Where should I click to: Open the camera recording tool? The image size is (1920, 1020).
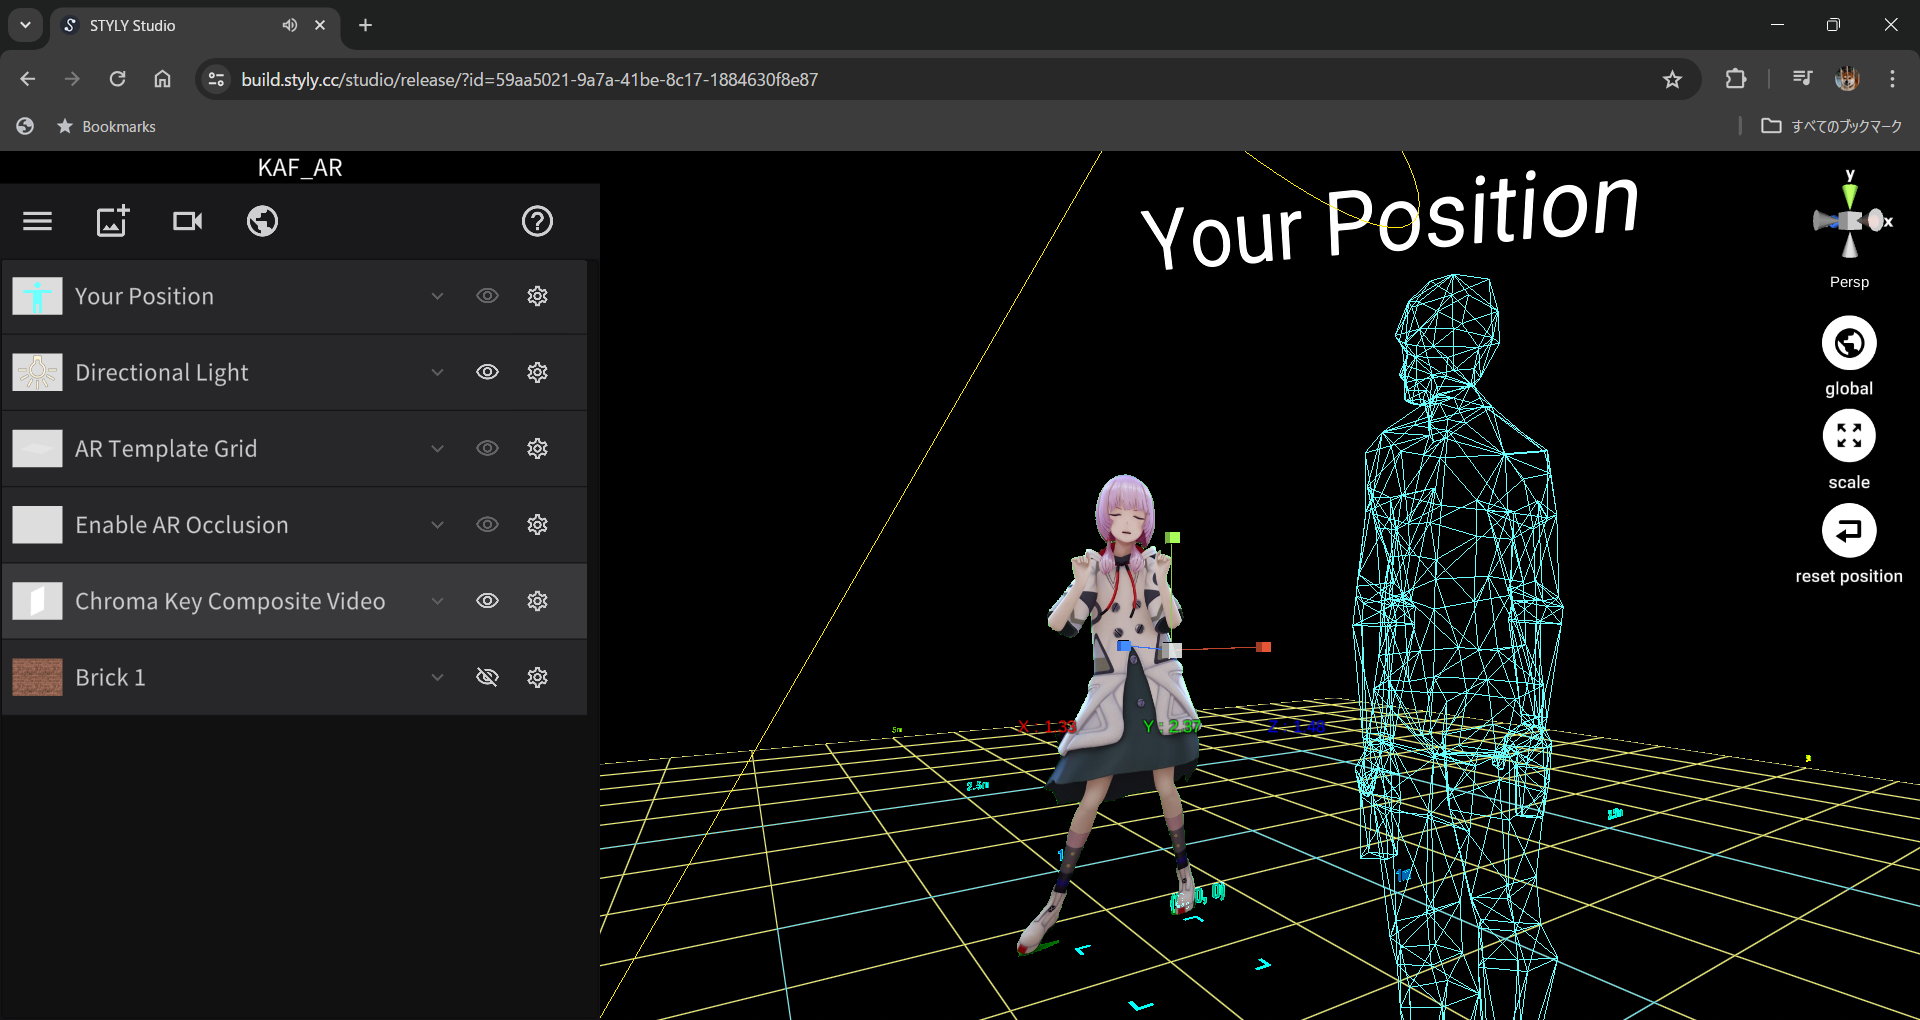[187, 221]
